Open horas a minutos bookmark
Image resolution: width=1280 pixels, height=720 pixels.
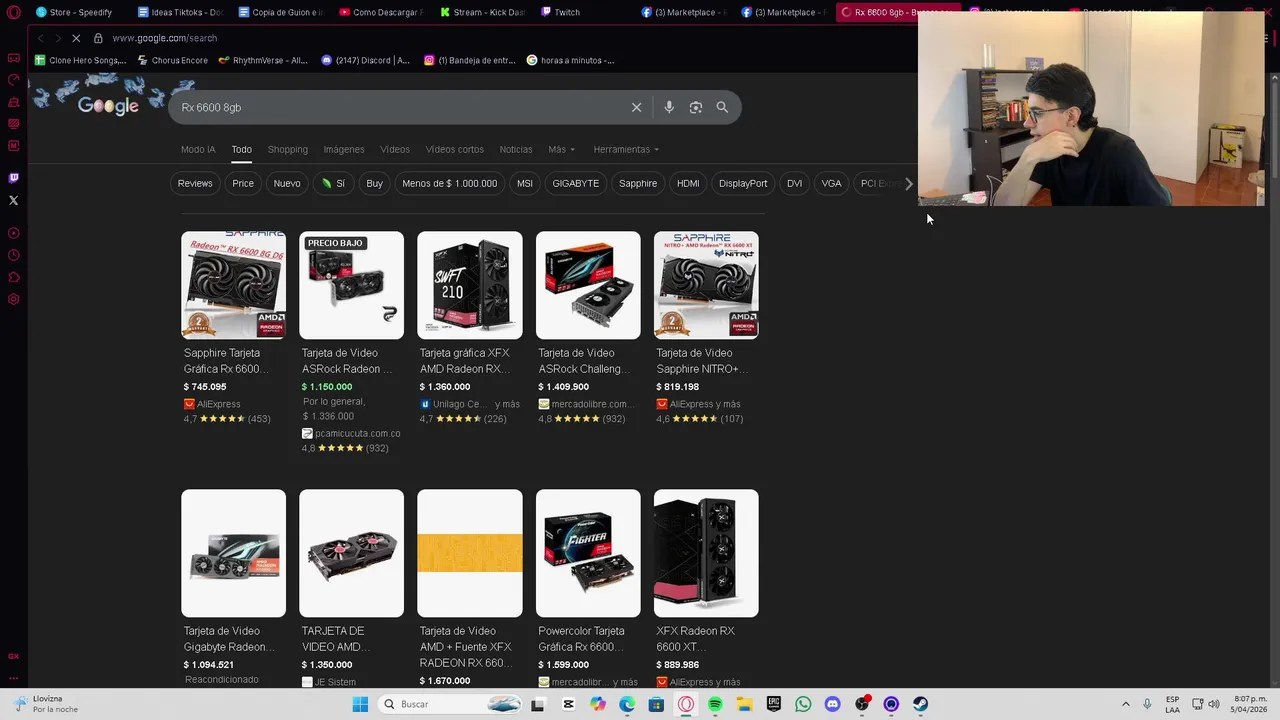[570, 60]
